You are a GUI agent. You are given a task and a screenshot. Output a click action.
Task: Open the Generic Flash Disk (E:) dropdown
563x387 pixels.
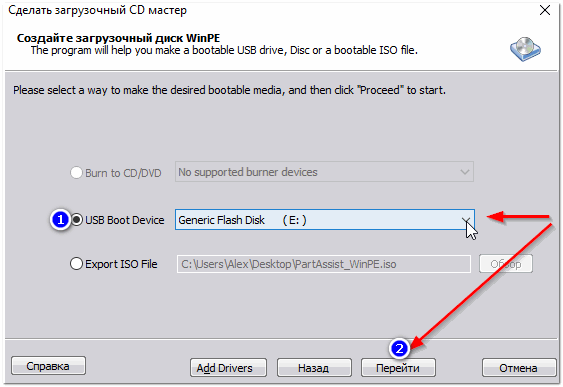(325, 220)
